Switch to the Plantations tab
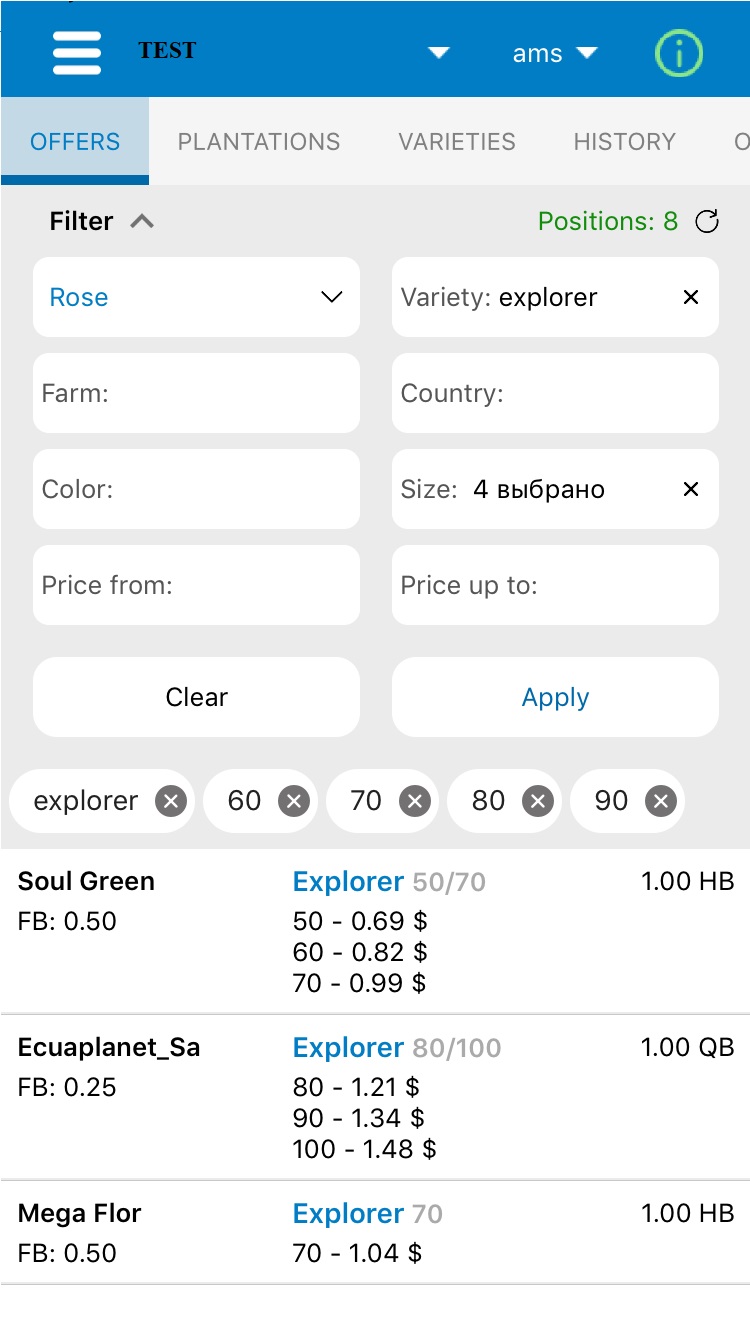Viewport: 750px width, 1334px height. tap(259, 142)
